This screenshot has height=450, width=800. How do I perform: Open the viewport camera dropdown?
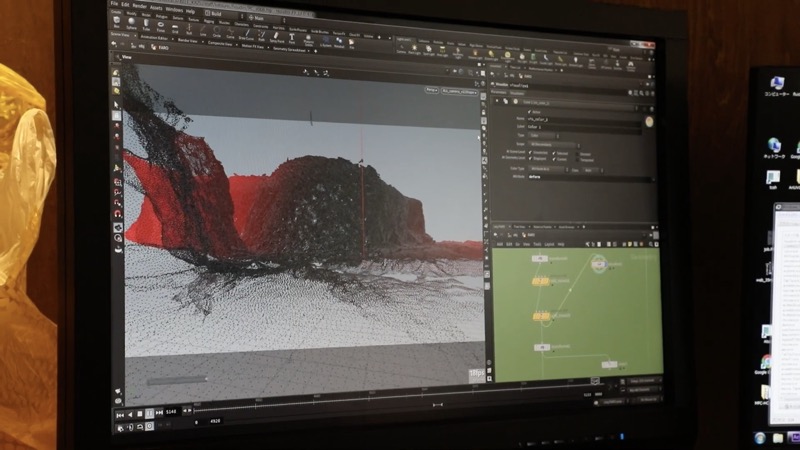pos(459,92)
